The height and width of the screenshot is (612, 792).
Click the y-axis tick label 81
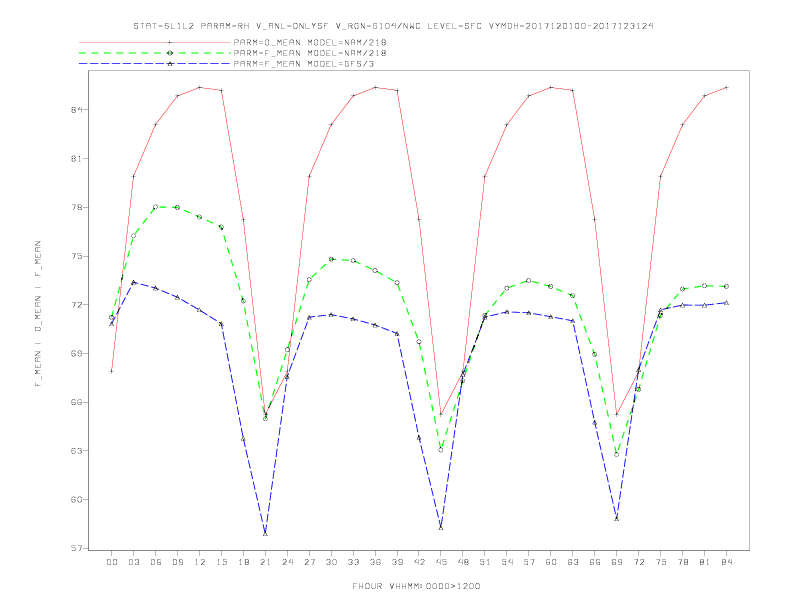[77, 159]
